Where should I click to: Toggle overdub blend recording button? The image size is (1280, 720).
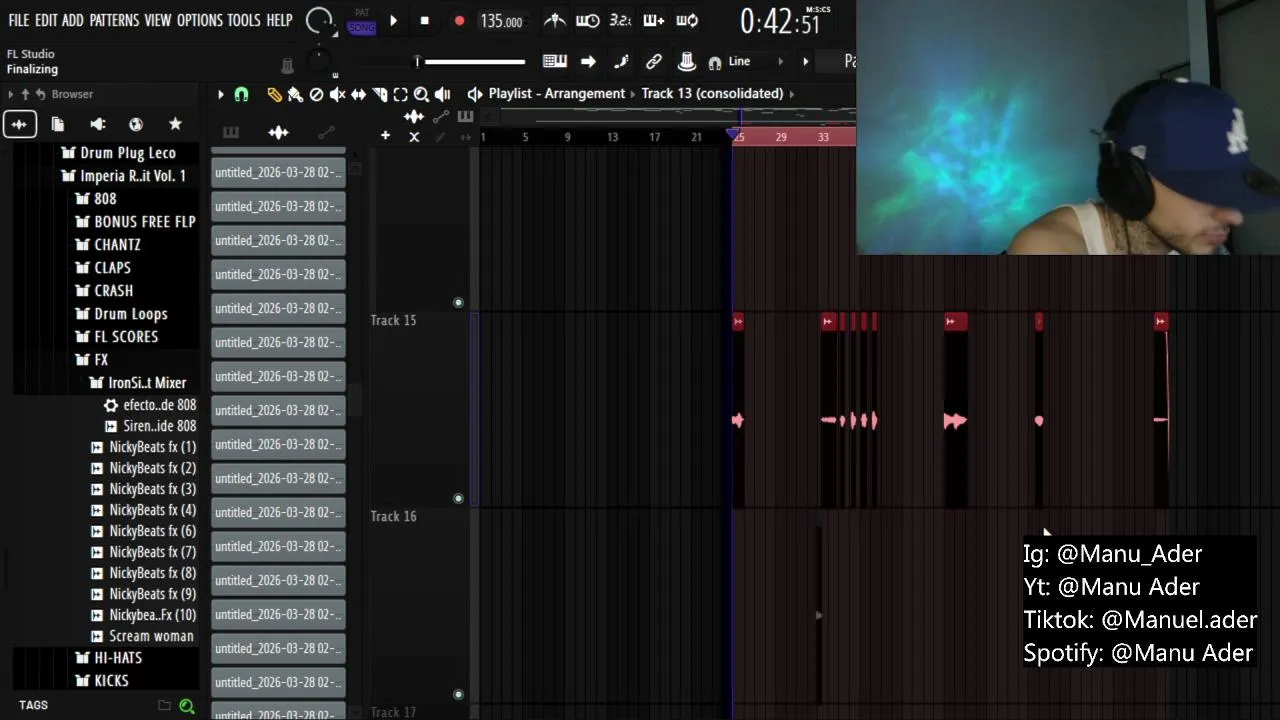click(x=653, y=20)
